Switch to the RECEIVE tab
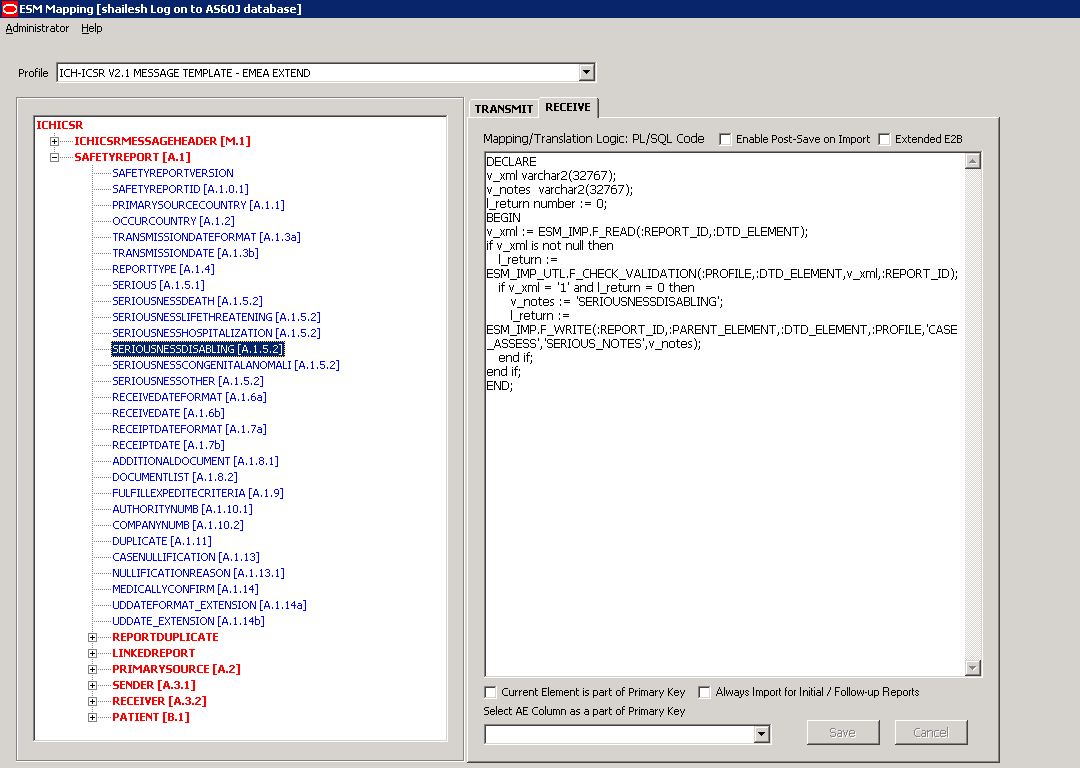 click(568, 107)
